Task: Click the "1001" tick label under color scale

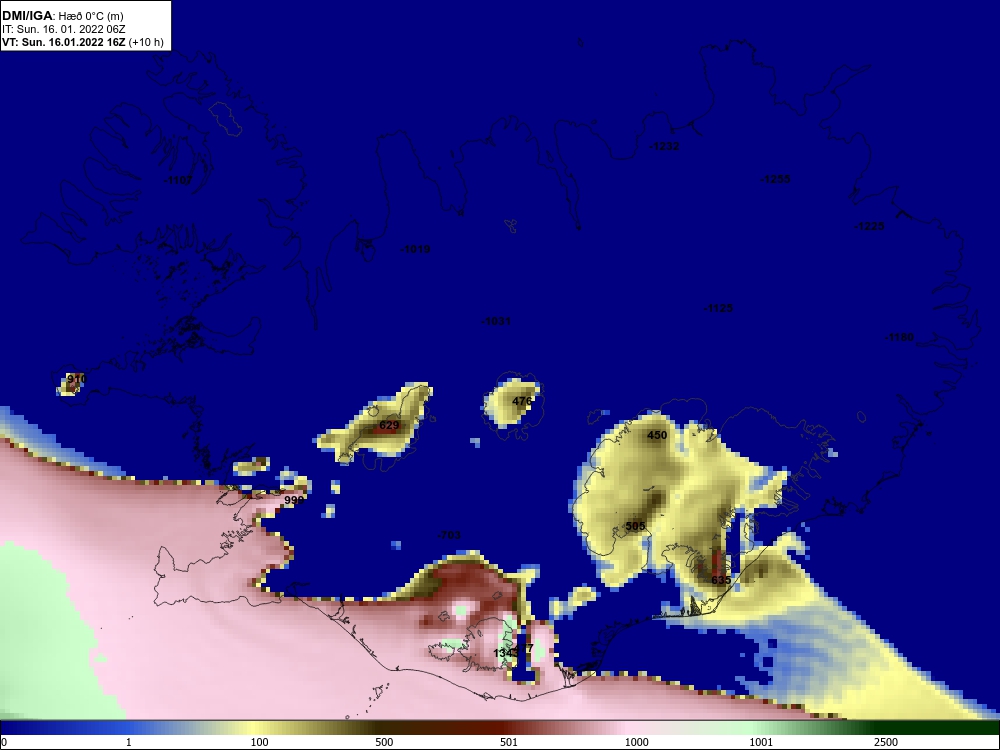Action: coord(761,743)
